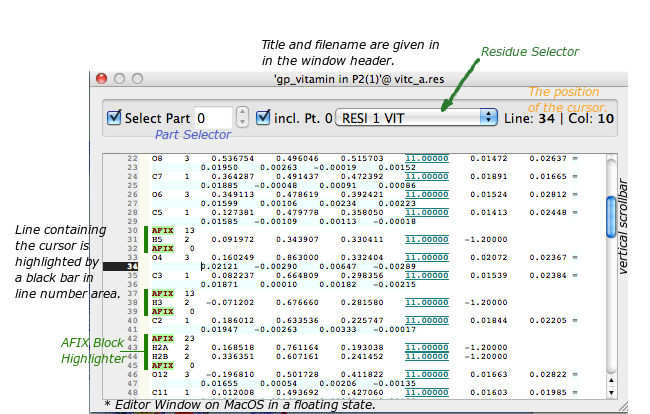Toggle the Select Part checkbox
The height and width of the screenshot is (414, 650).
pos(114,118)
